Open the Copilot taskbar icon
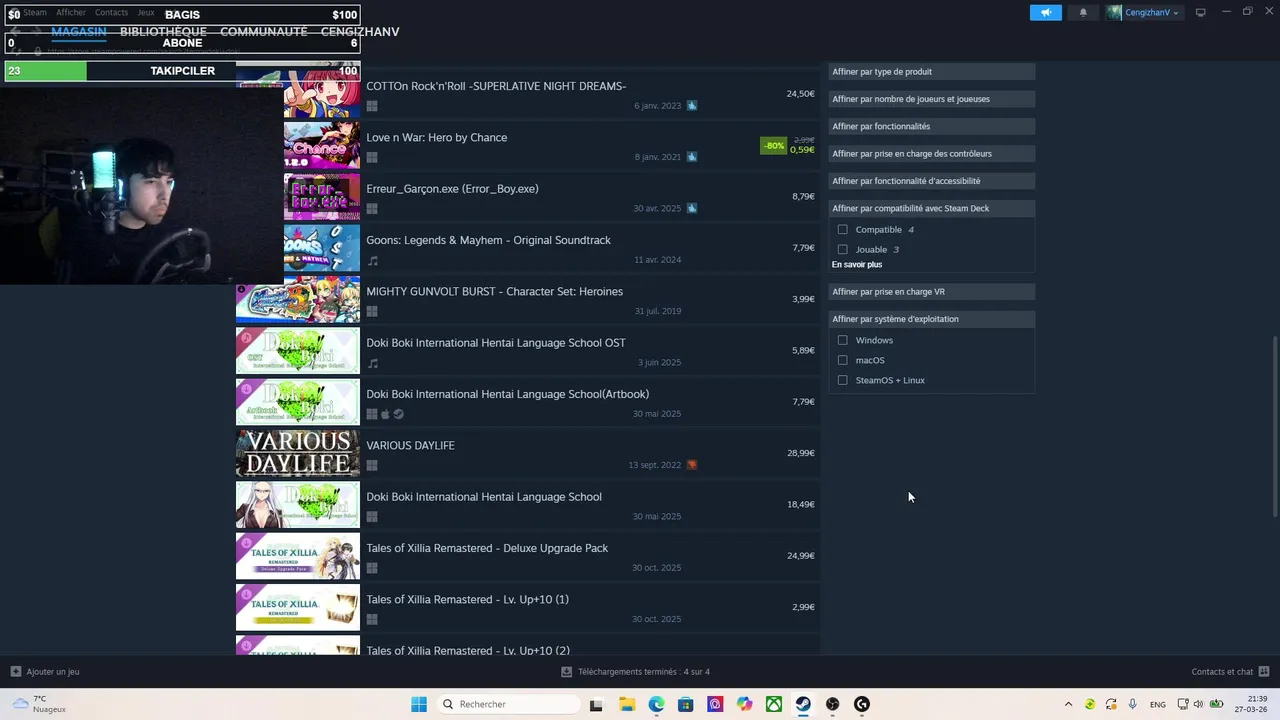Viewport: 1280px width, 720px height. click(744, 704)
